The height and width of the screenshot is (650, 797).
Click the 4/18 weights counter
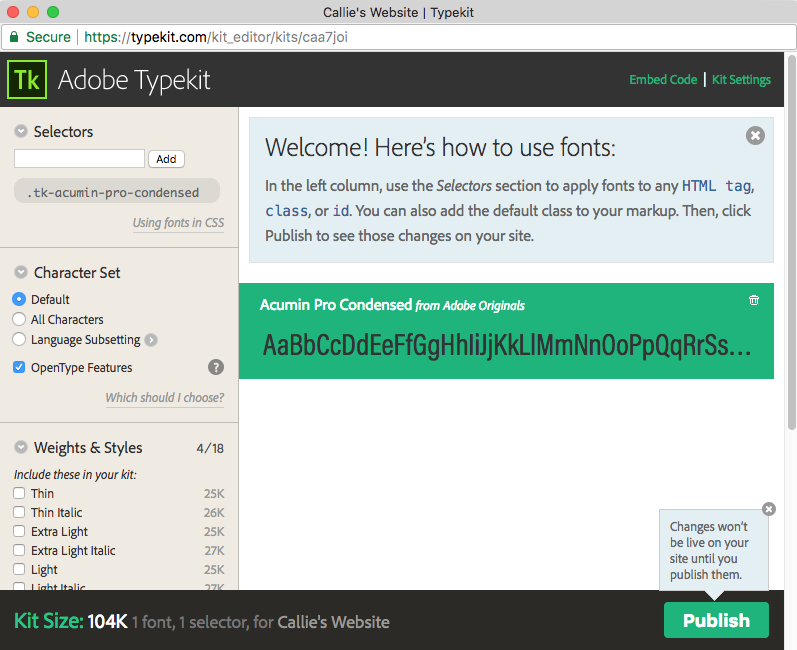[x=210, y=448]
